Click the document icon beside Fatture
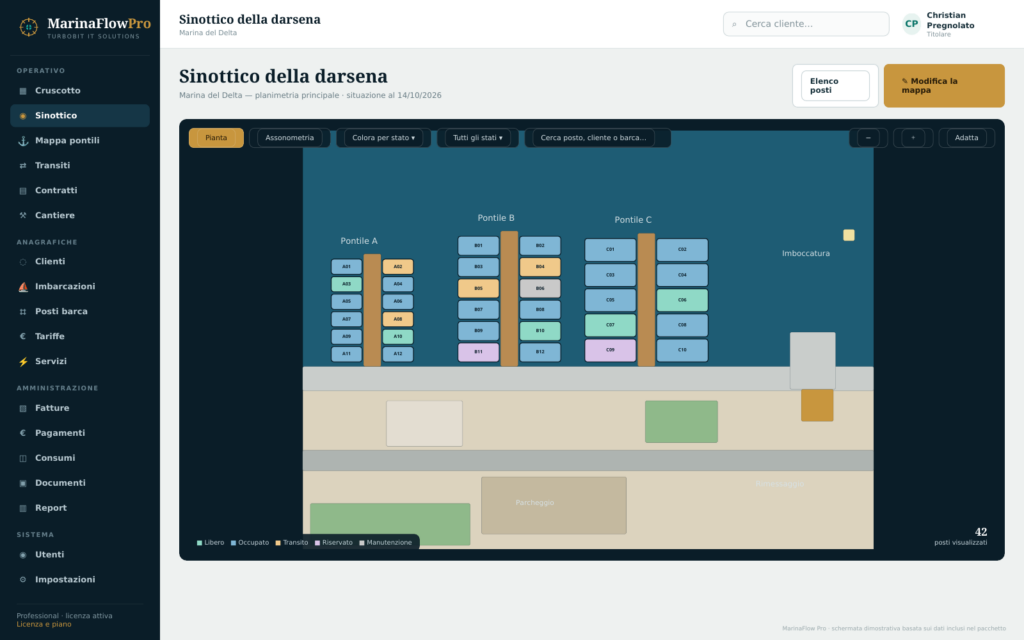The width and height of the screenshot is (1024, 640). [x=23, y=408]
